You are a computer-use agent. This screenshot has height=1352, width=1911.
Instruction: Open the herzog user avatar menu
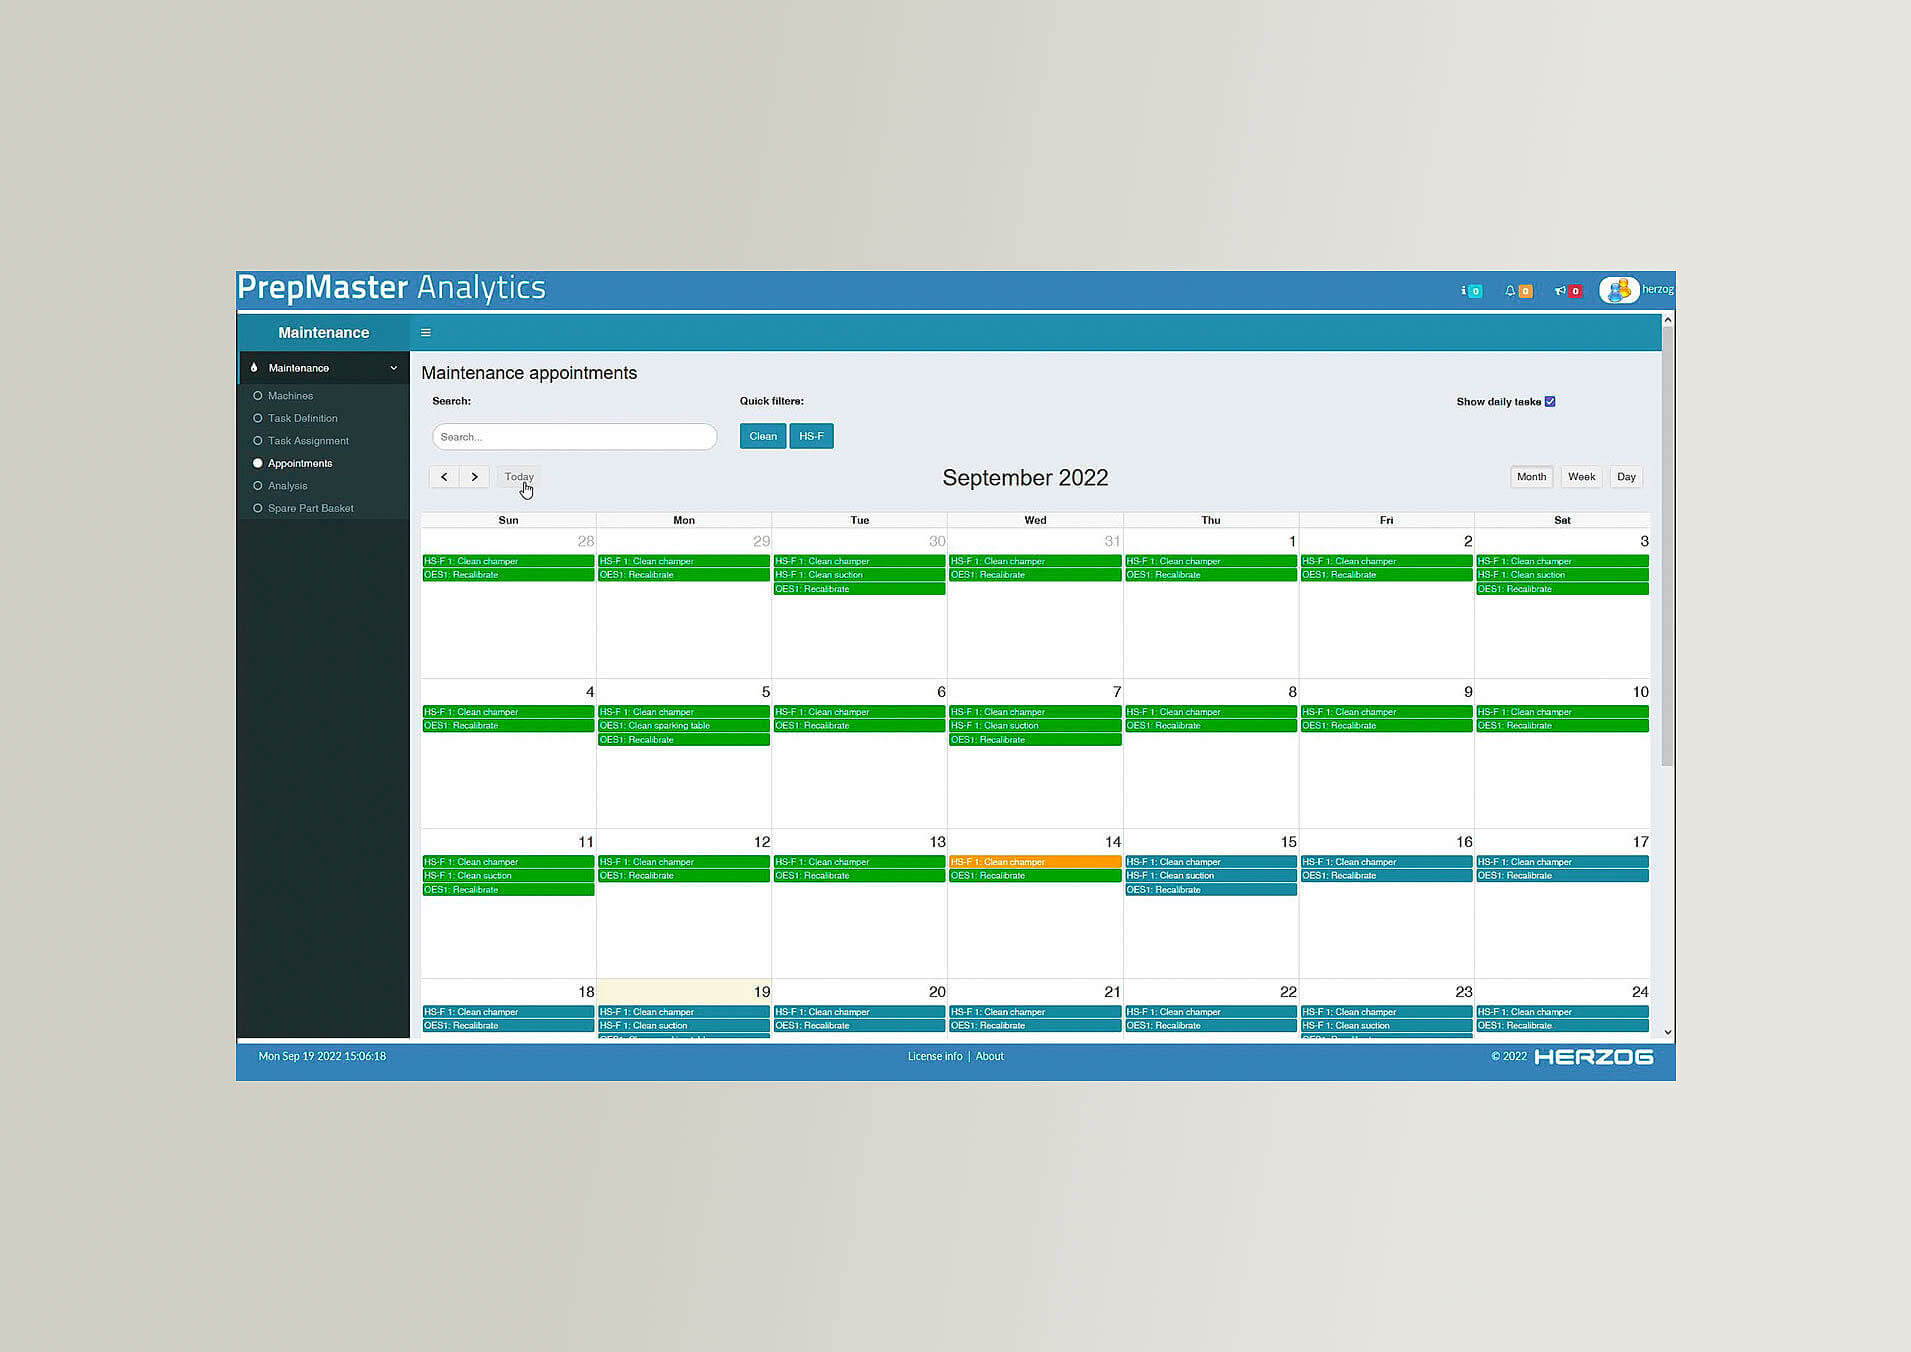click(1619, 290)
